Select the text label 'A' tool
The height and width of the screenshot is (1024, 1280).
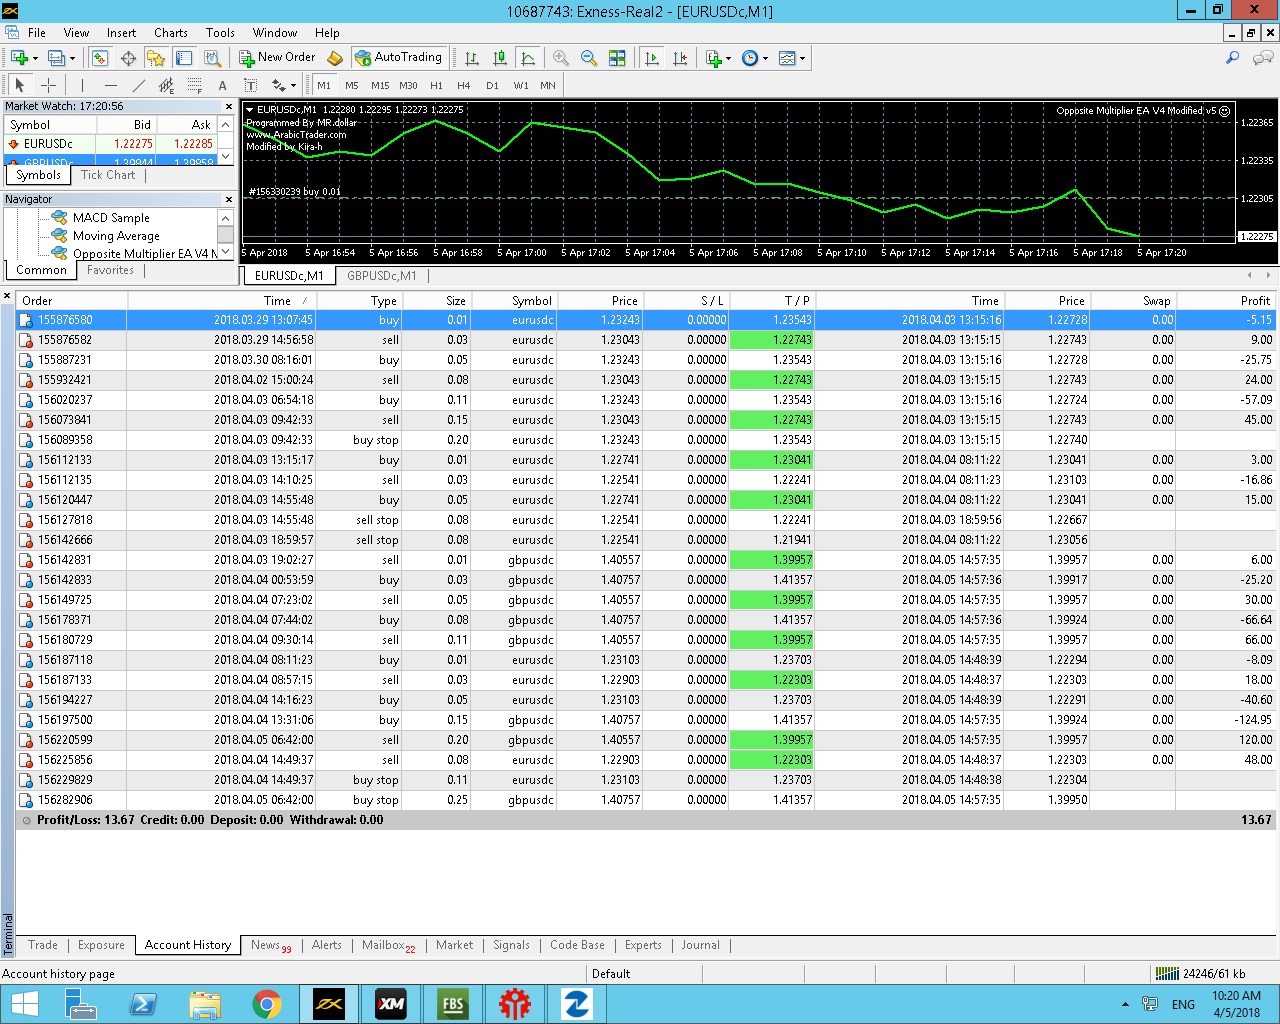pos(222,86)
